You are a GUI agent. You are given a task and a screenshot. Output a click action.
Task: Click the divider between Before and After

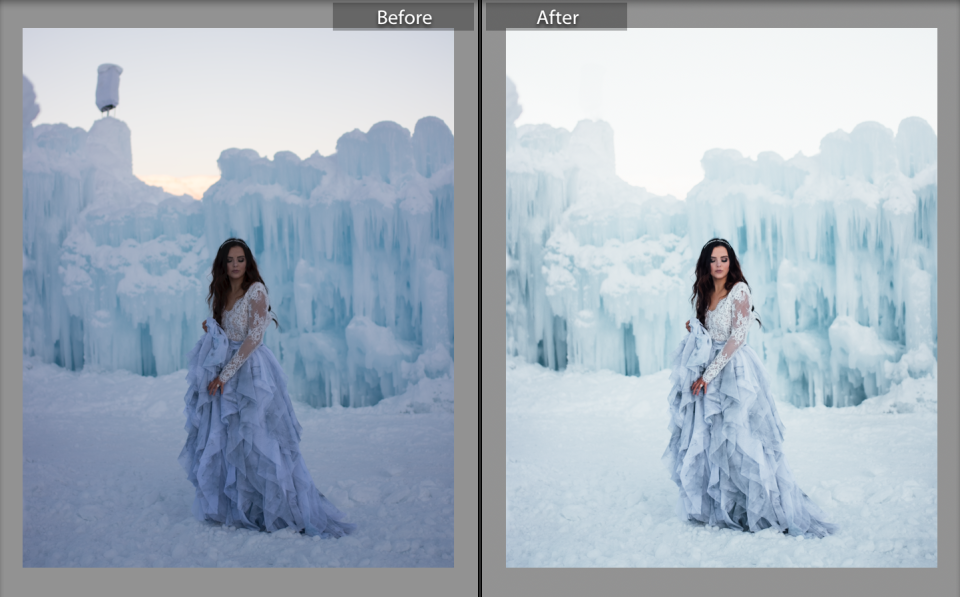[480, 298]
